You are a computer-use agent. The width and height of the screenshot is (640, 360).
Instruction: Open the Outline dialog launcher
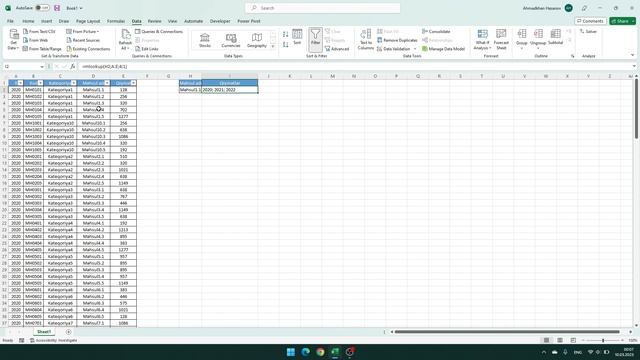point(572,56)
